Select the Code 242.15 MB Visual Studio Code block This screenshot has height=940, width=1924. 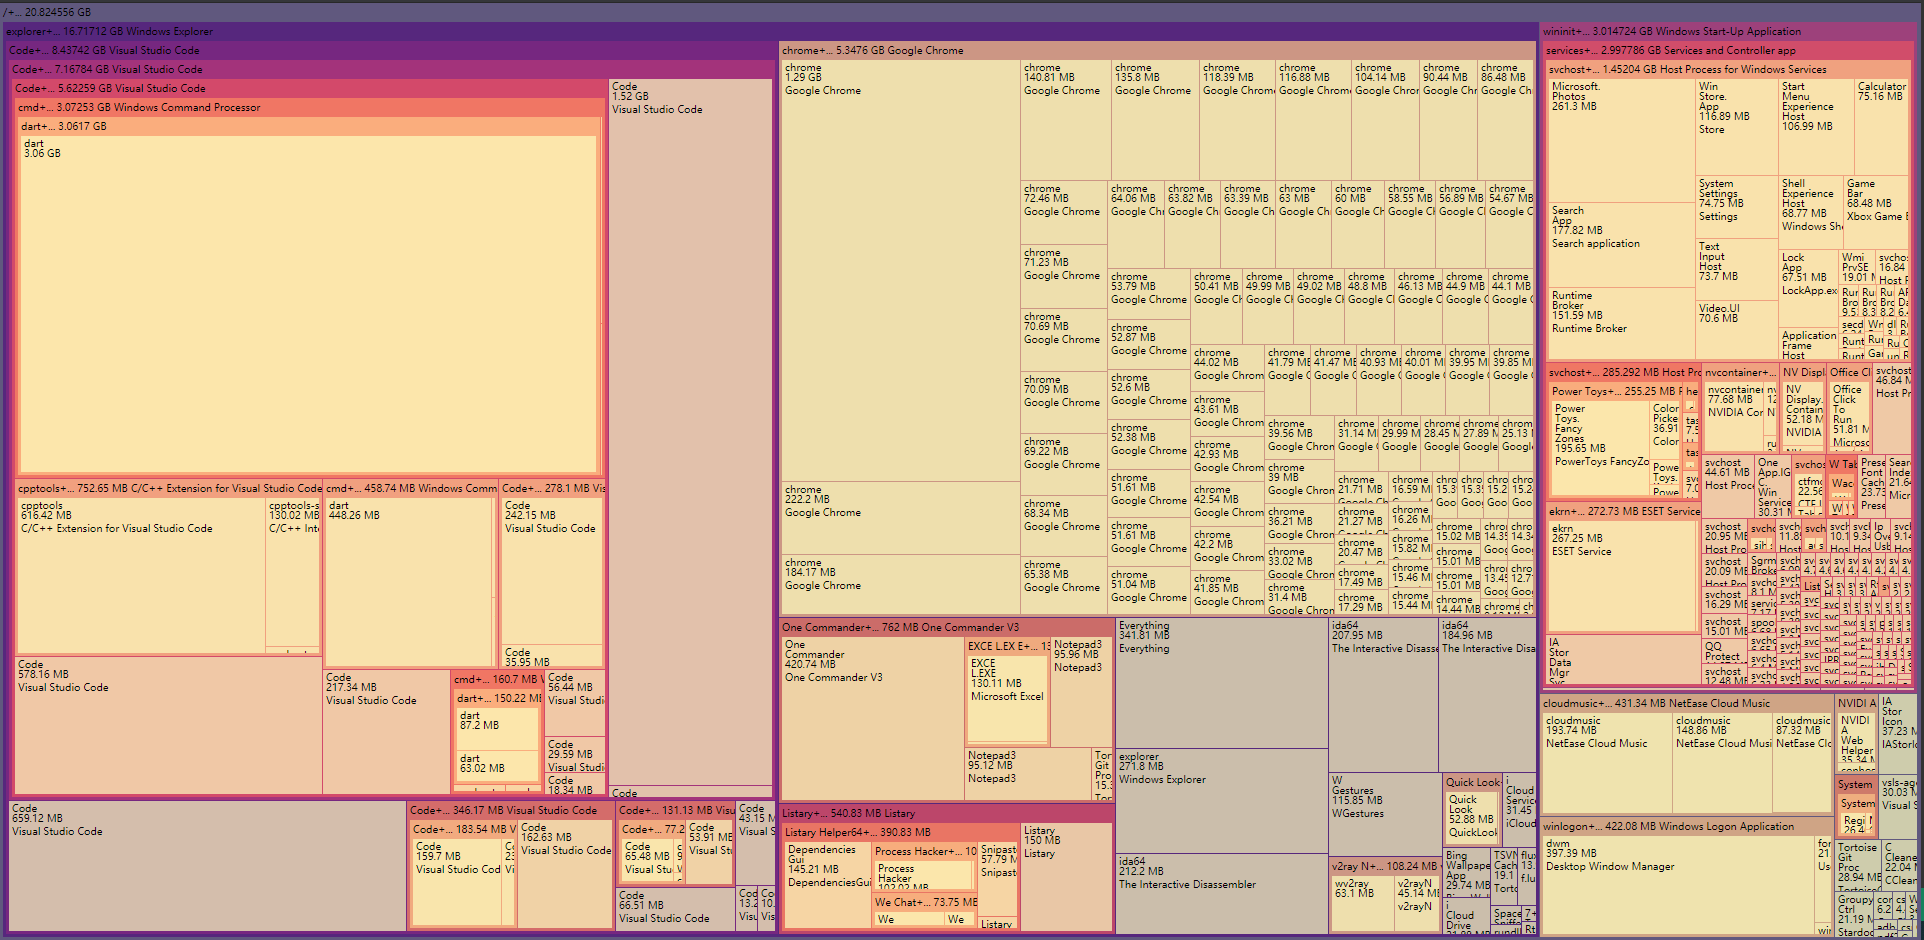click(551, 571)
